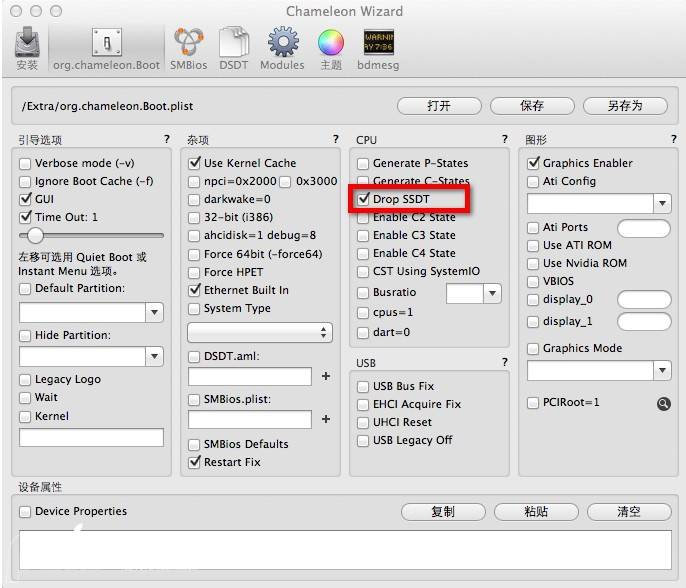Click plus button next to DSDT.aml field

pos(325,377)
